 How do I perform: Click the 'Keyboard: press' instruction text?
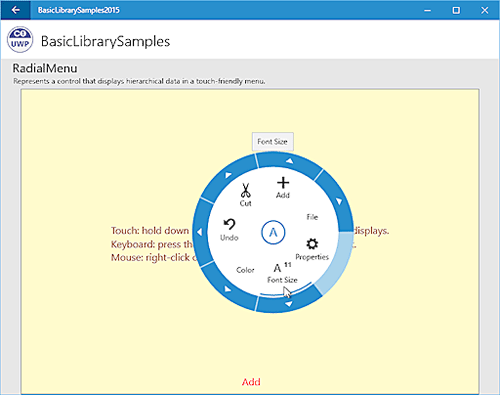tap(152, 244)
